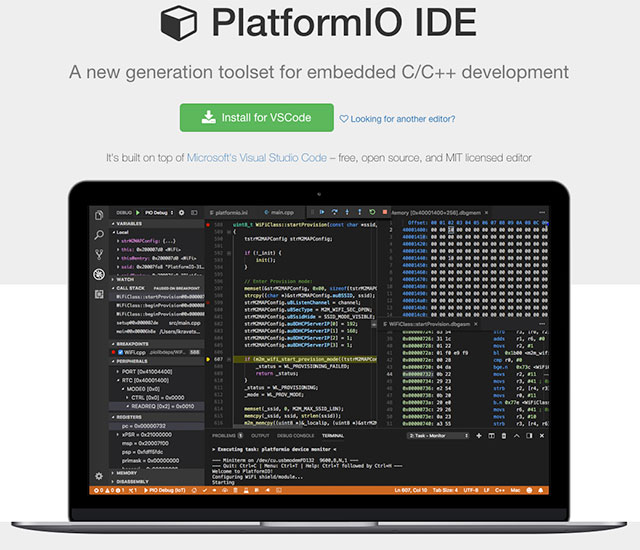Open the Source Control icon in sidebar
640x550 pixels.
tap(99, 254)
